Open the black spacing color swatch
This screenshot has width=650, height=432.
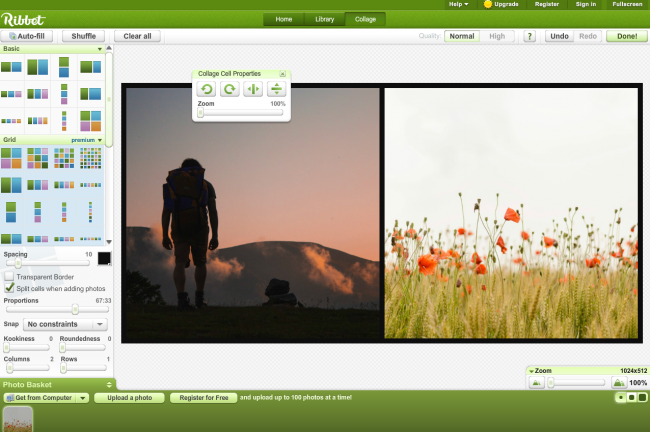tap(104, 258)
